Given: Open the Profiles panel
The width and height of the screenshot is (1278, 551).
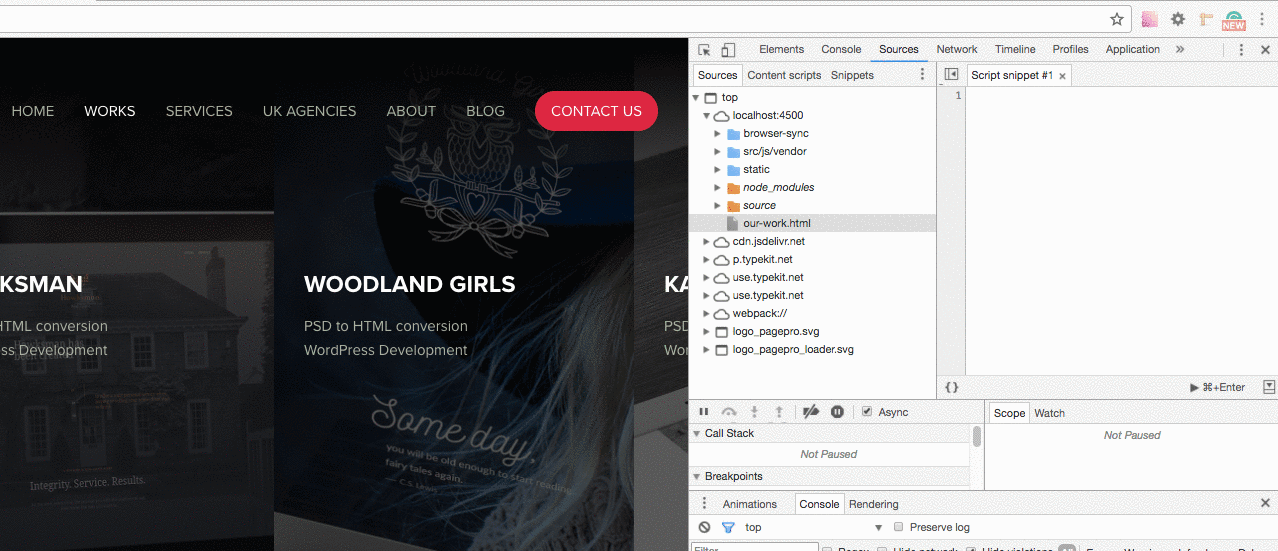Looking at the screenshot, I should point(1070,49).
